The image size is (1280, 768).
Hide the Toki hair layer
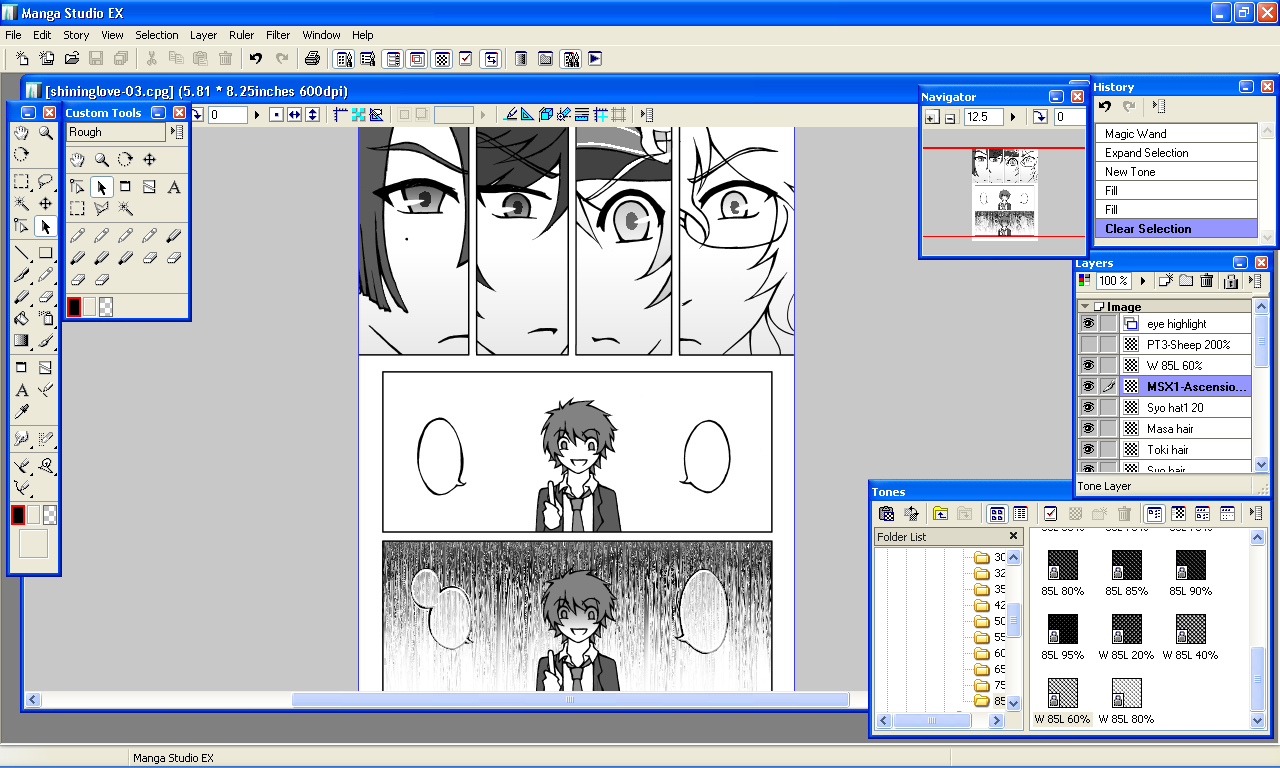coord(1088,450)
